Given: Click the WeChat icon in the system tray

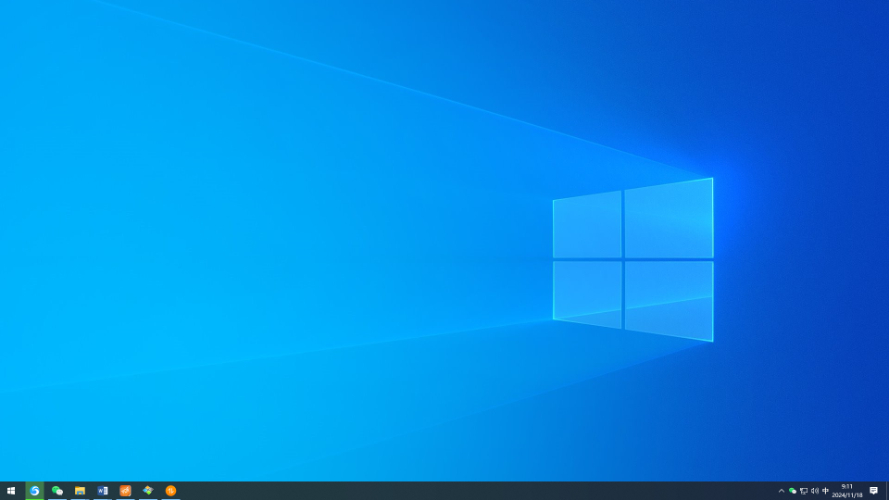Looking at the screenshot, I should 793,491.
